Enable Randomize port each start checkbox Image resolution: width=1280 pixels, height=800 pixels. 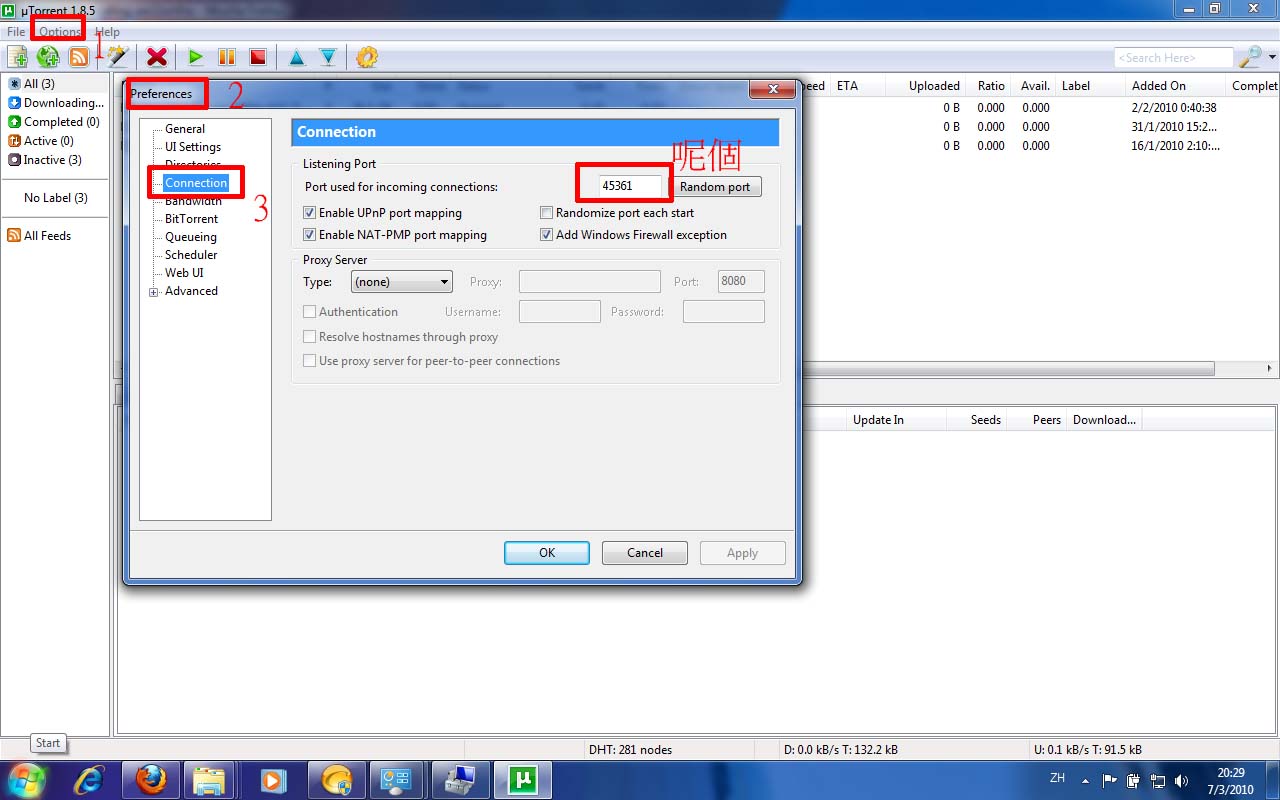pos(547,213)
